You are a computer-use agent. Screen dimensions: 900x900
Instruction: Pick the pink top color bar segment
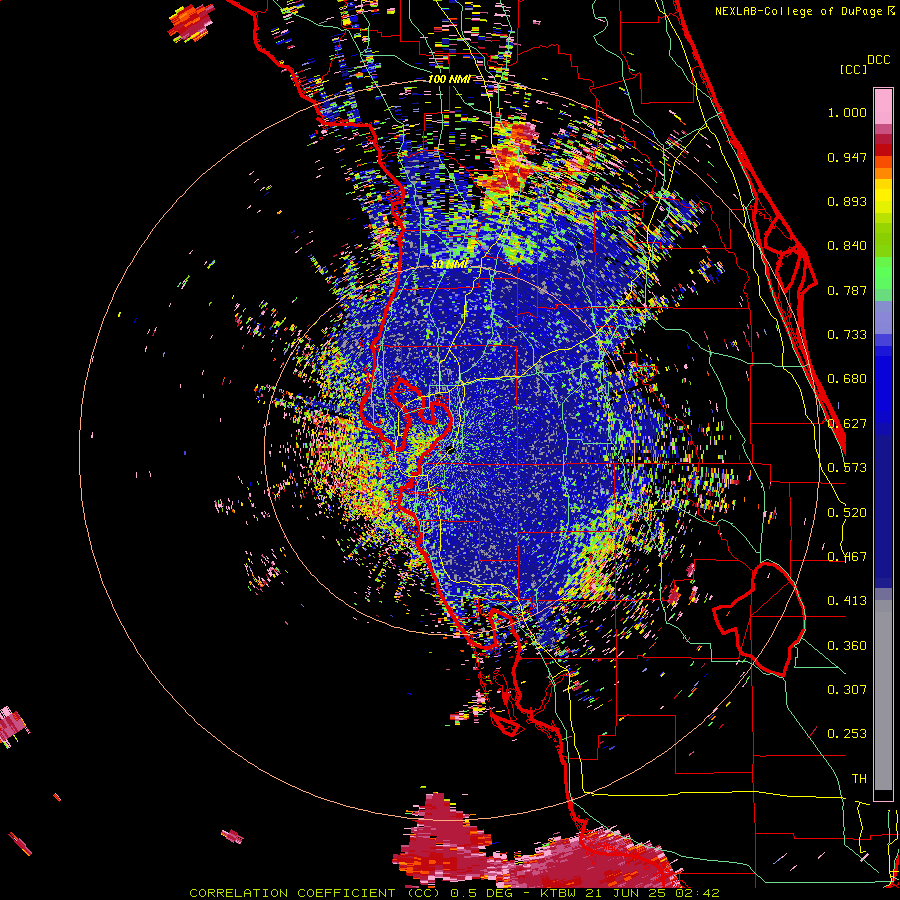click(883, 107)
